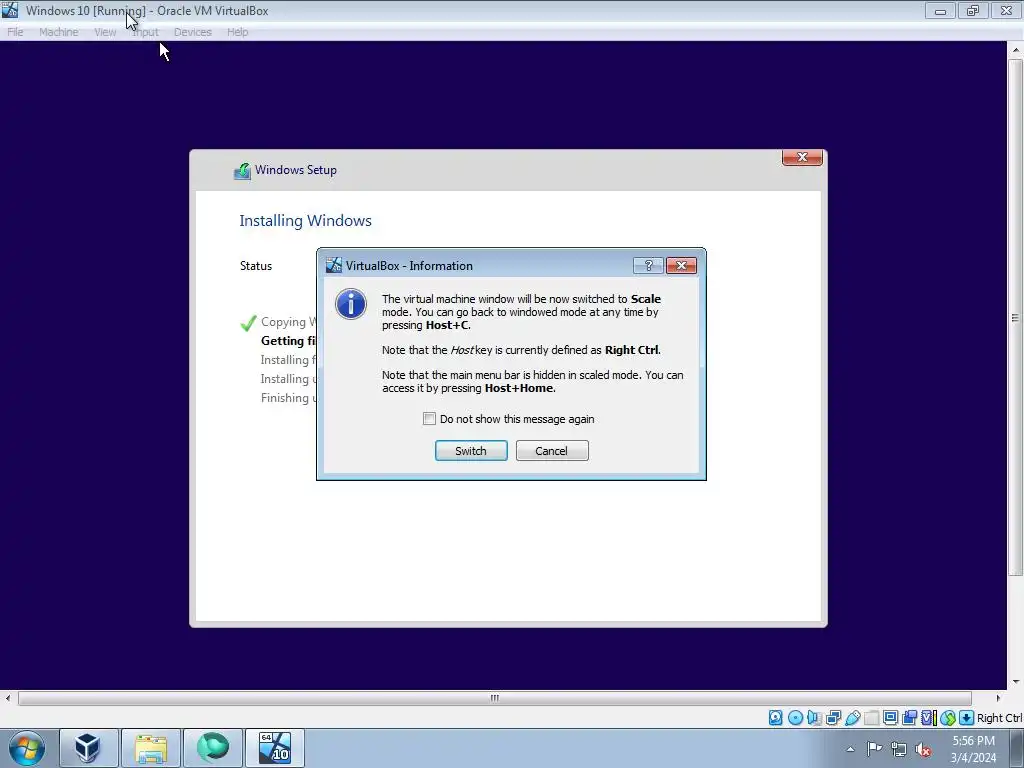This screenshot has width=1024, height=768.
Task: Open the Windows Start menu orb
Action: click(x=27, y=748)
